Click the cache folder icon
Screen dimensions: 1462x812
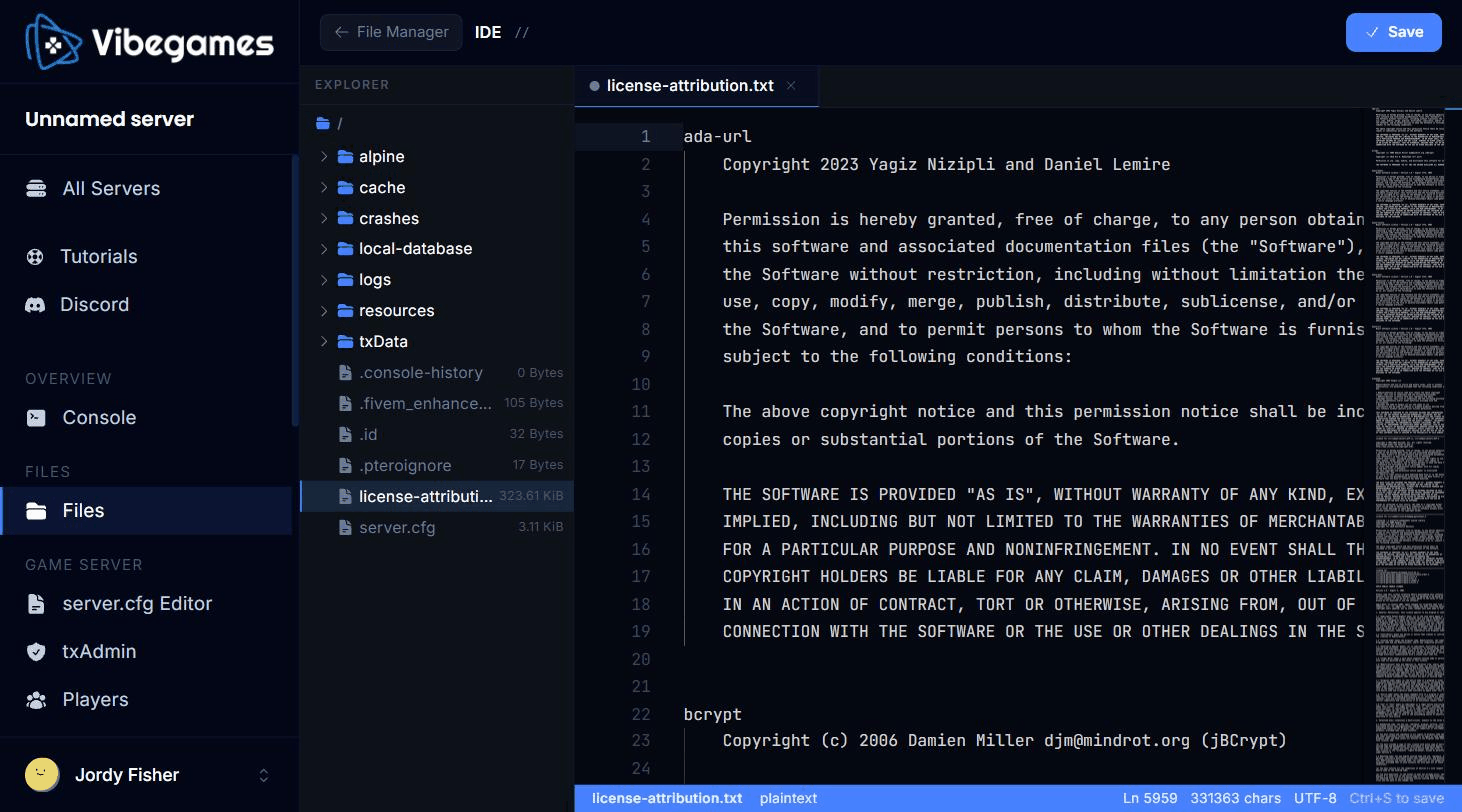[346, 187]
